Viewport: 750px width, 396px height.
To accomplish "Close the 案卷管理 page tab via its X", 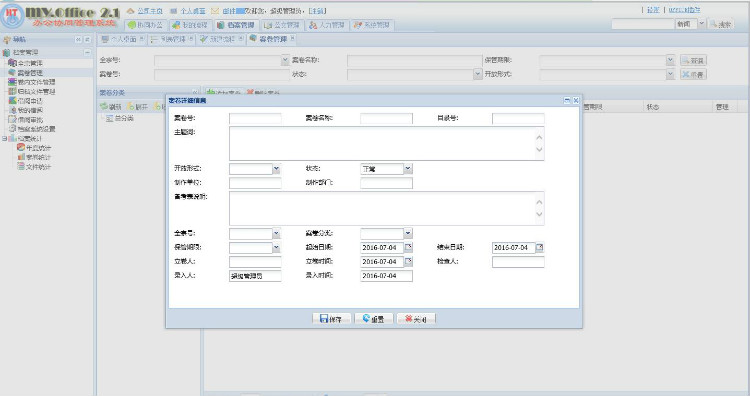I will click(292, 38).
